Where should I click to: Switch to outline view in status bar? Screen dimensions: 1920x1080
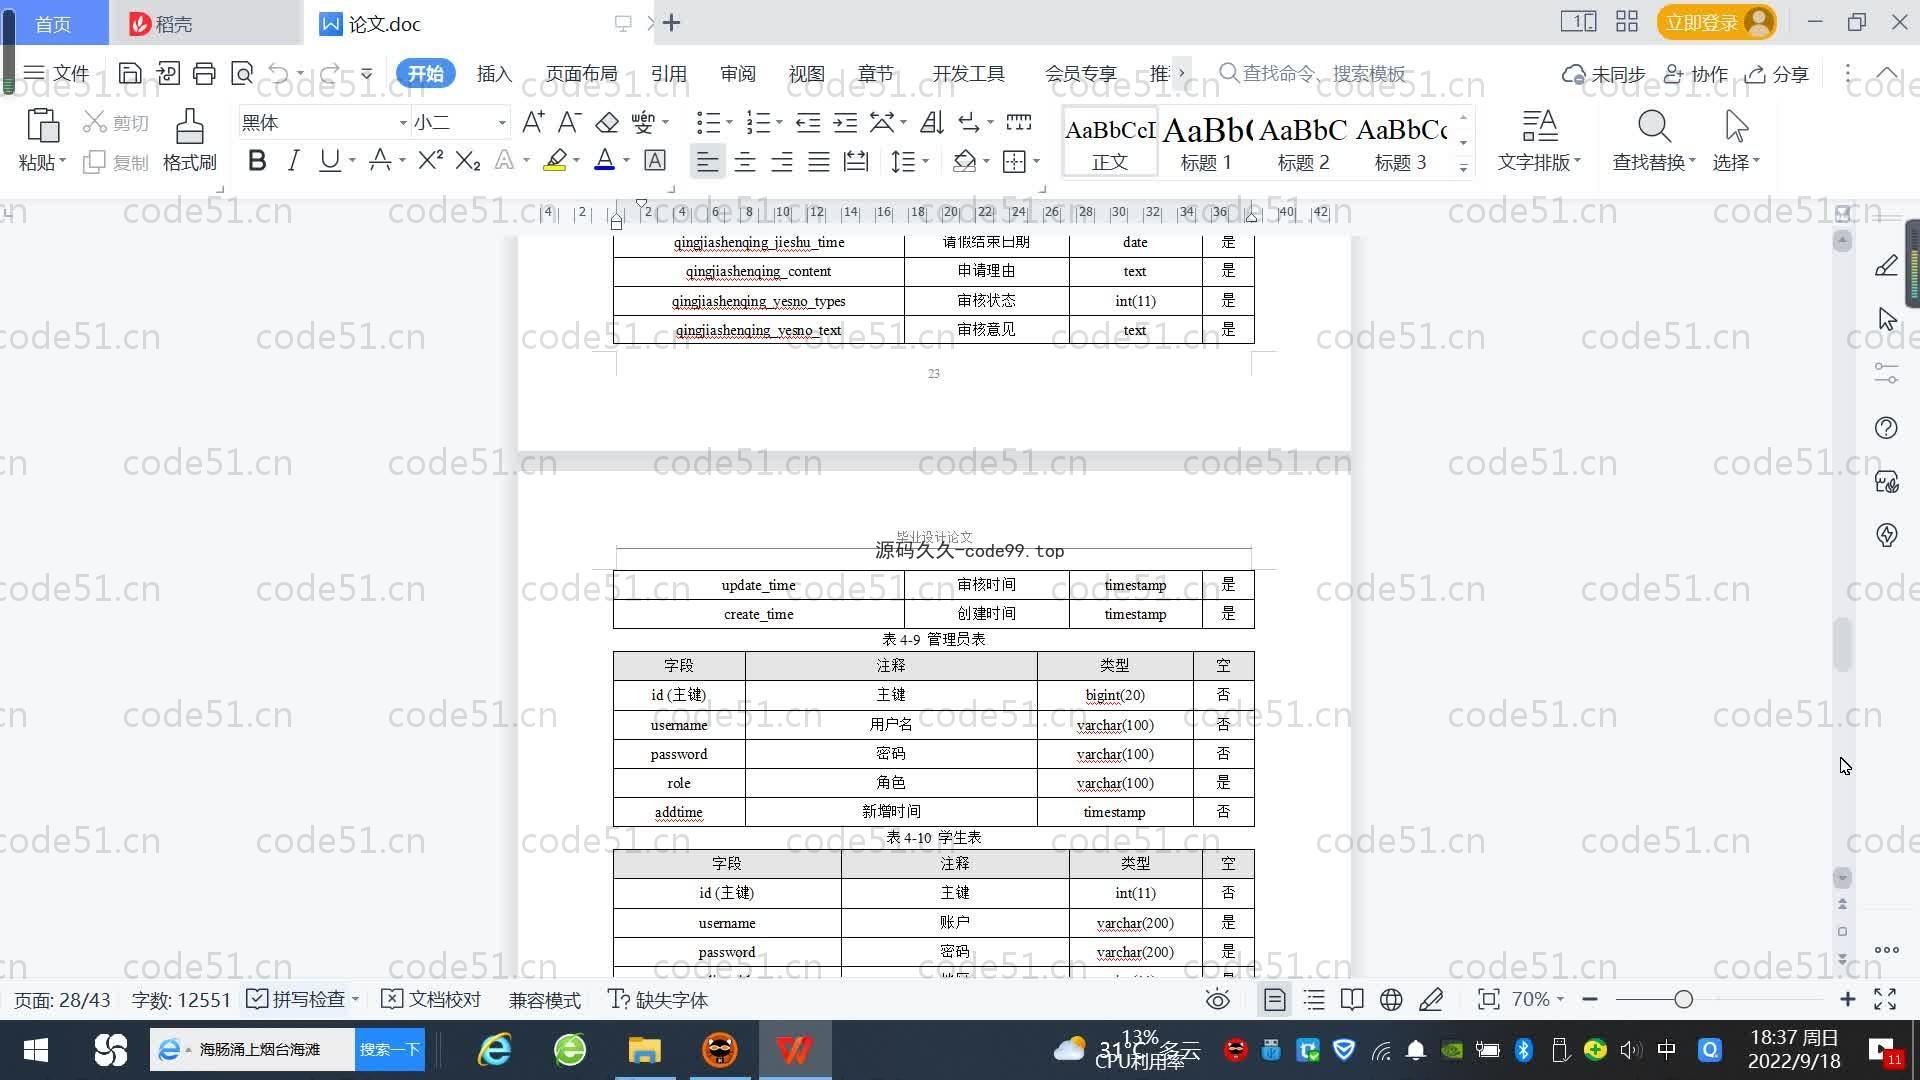coord(1314,1000)
